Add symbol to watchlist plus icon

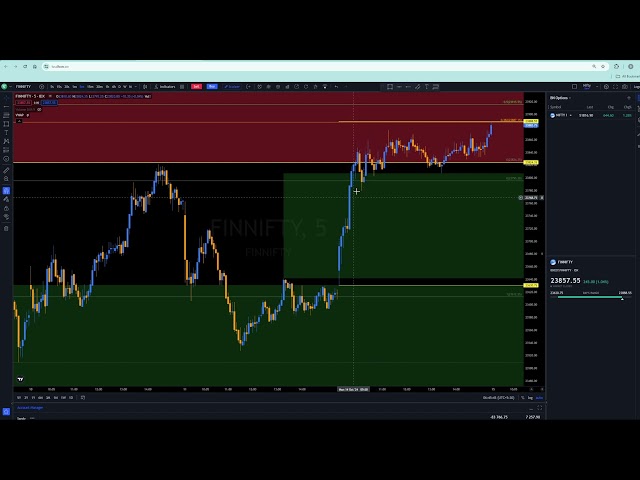[x=629, y=98]
